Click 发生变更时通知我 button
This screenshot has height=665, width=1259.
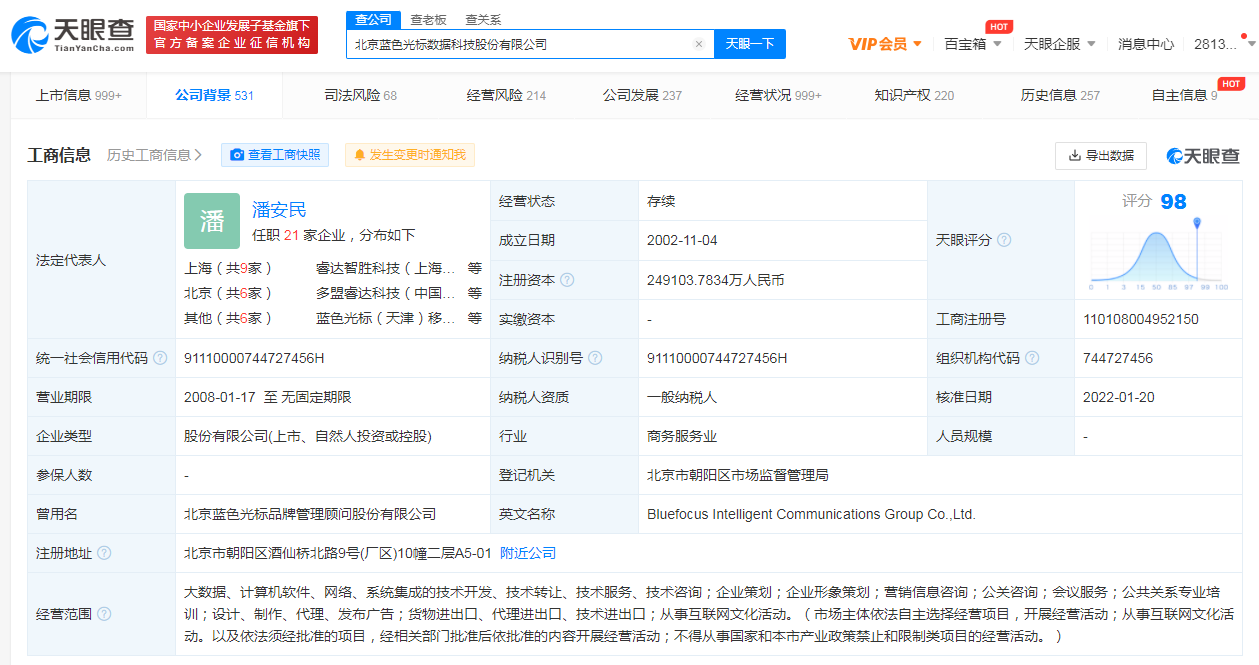point(410,155)
